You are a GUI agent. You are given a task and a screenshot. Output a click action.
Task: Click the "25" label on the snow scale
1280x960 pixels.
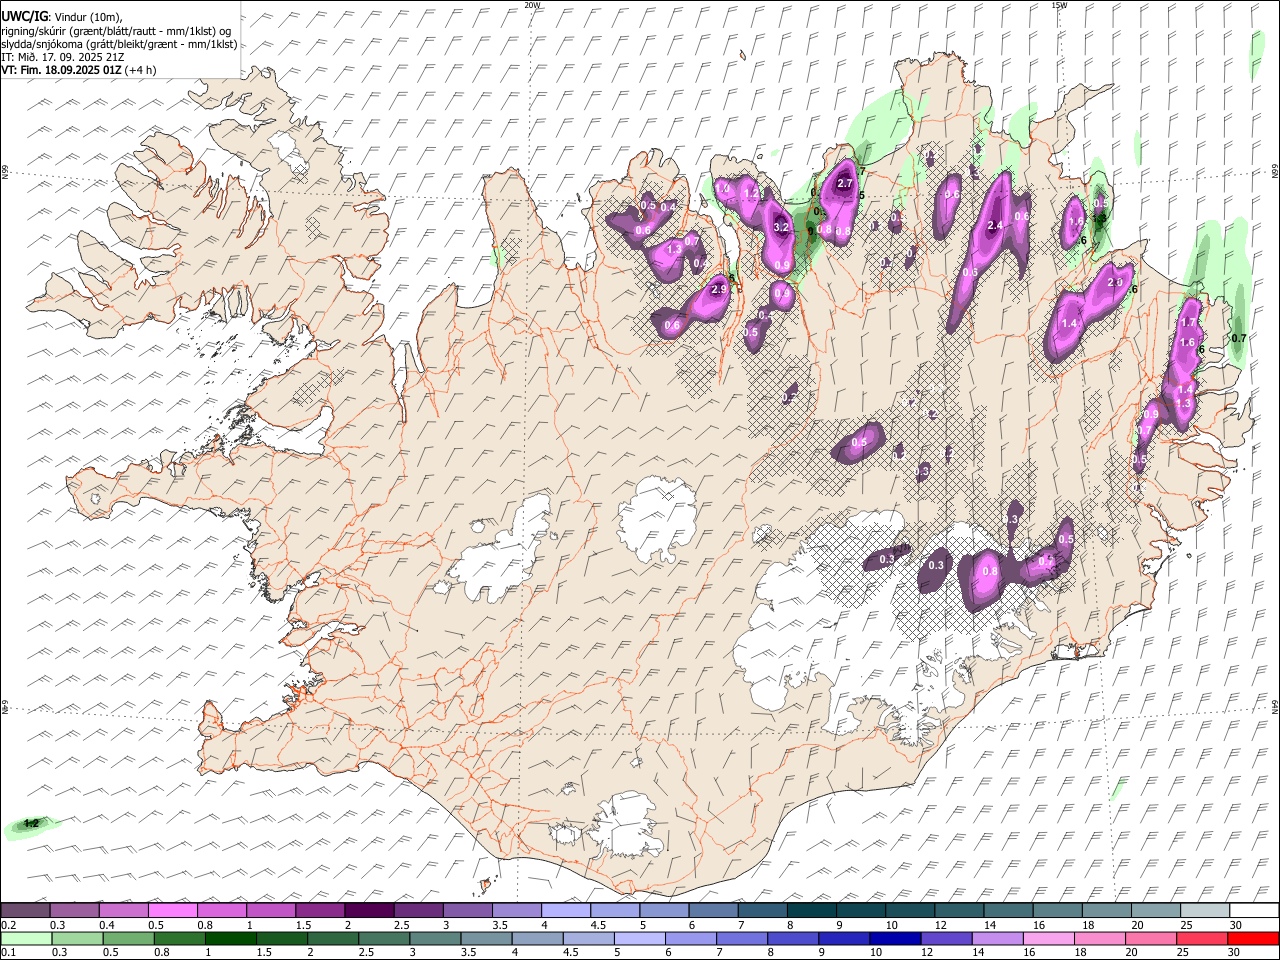(x=1185, y=925)
